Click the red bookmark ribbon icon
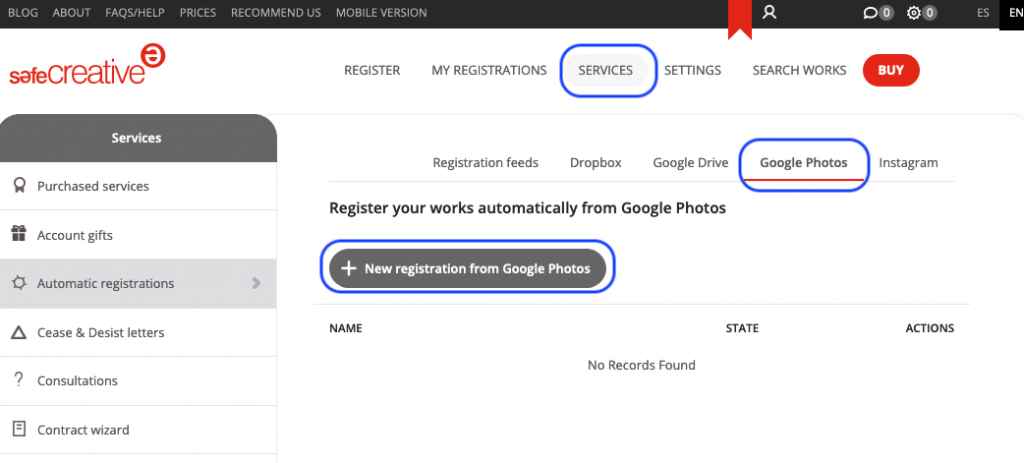This screenshot has height=463, width=1024. click(x=739, y=18)
